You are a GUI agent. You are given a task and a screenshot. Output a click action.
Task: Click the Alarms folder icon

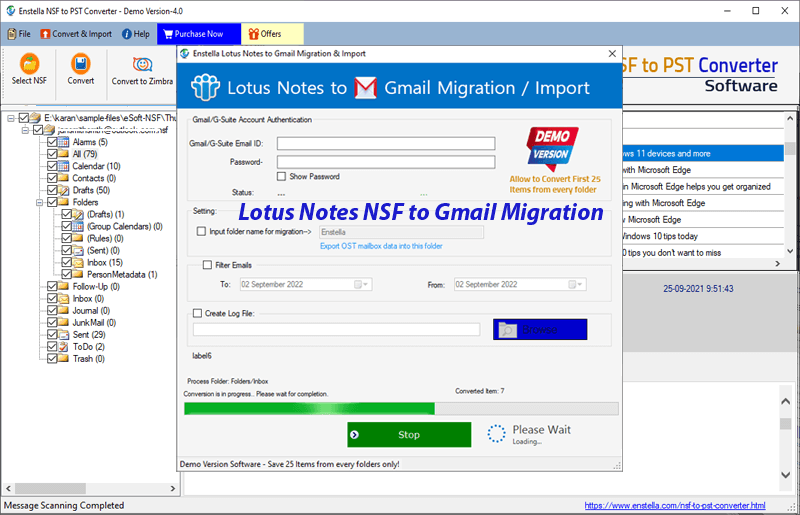(x=63, y=142)
